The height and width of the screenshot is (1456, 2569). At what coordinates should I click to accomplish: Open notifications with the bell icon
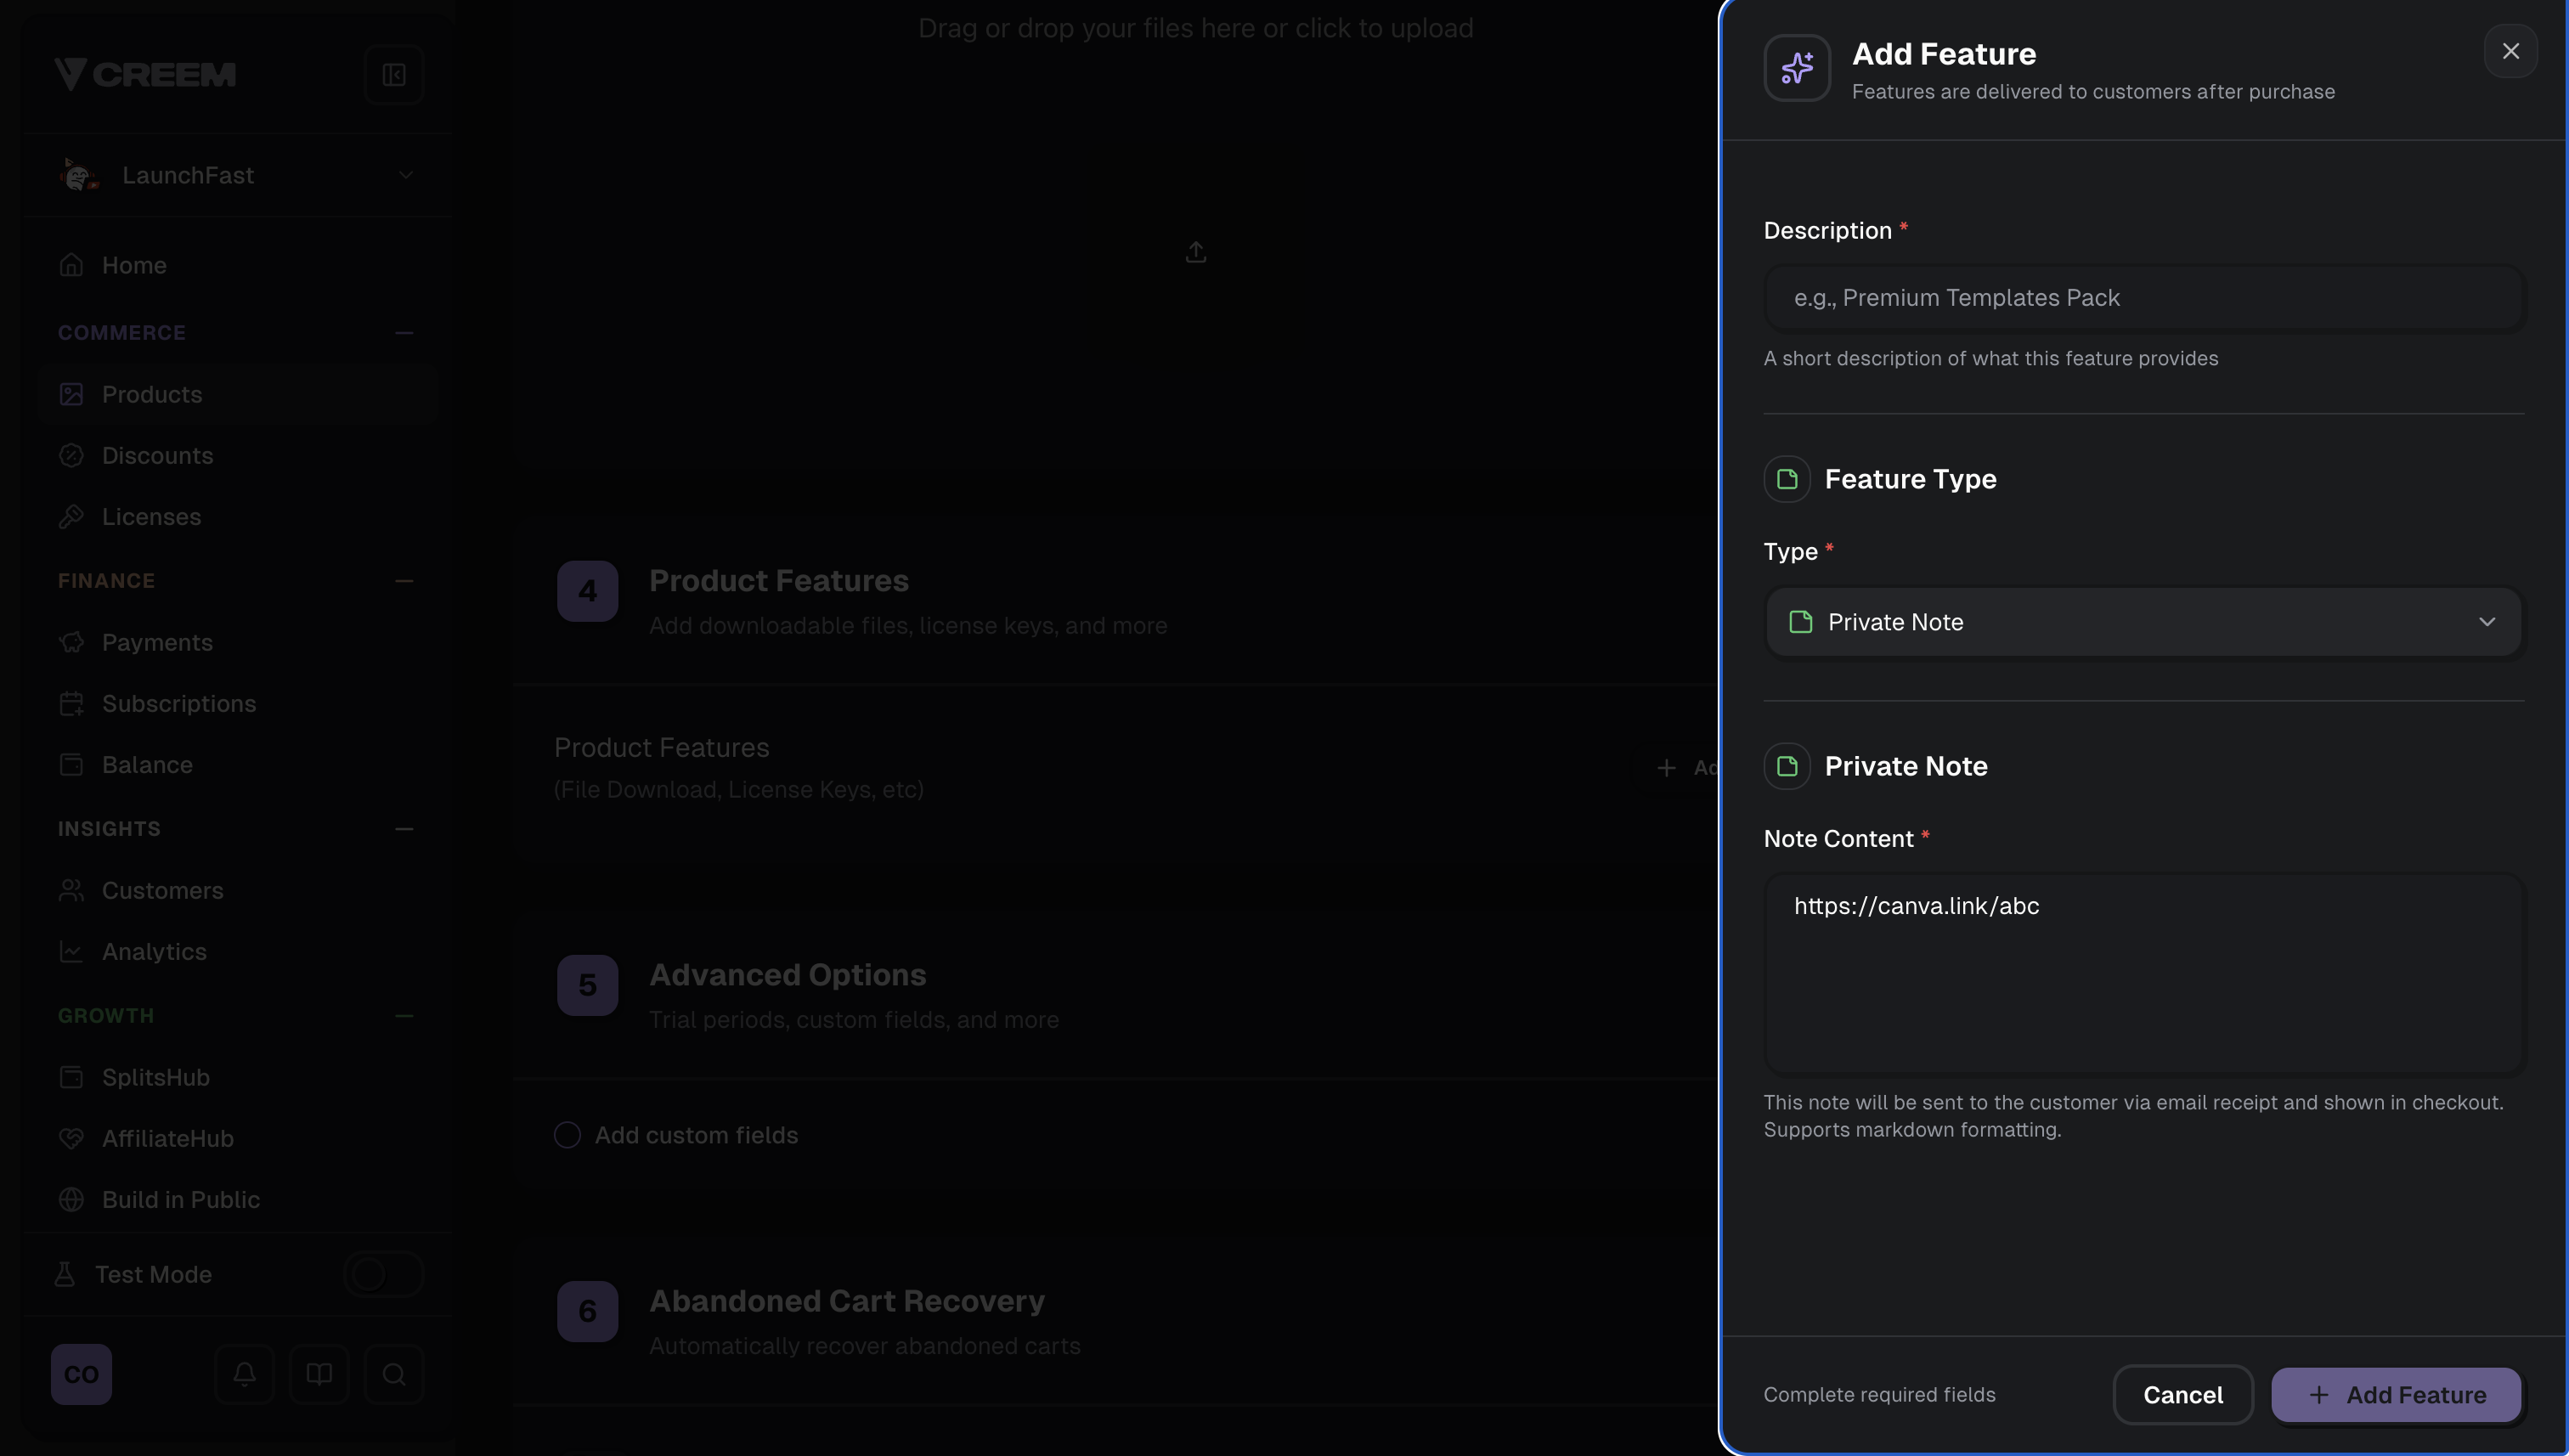[244, 1374]
